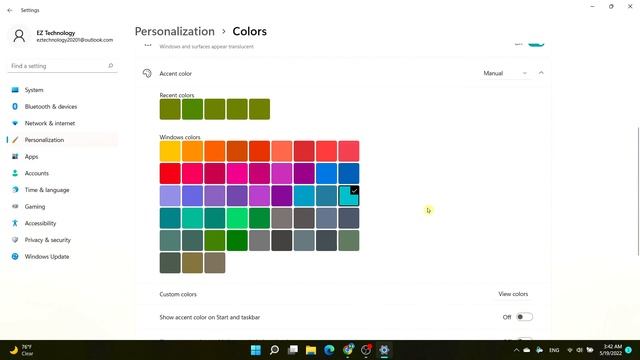Open the Manual accent color dropdown
Screen dimensions: 640x360
505,73
